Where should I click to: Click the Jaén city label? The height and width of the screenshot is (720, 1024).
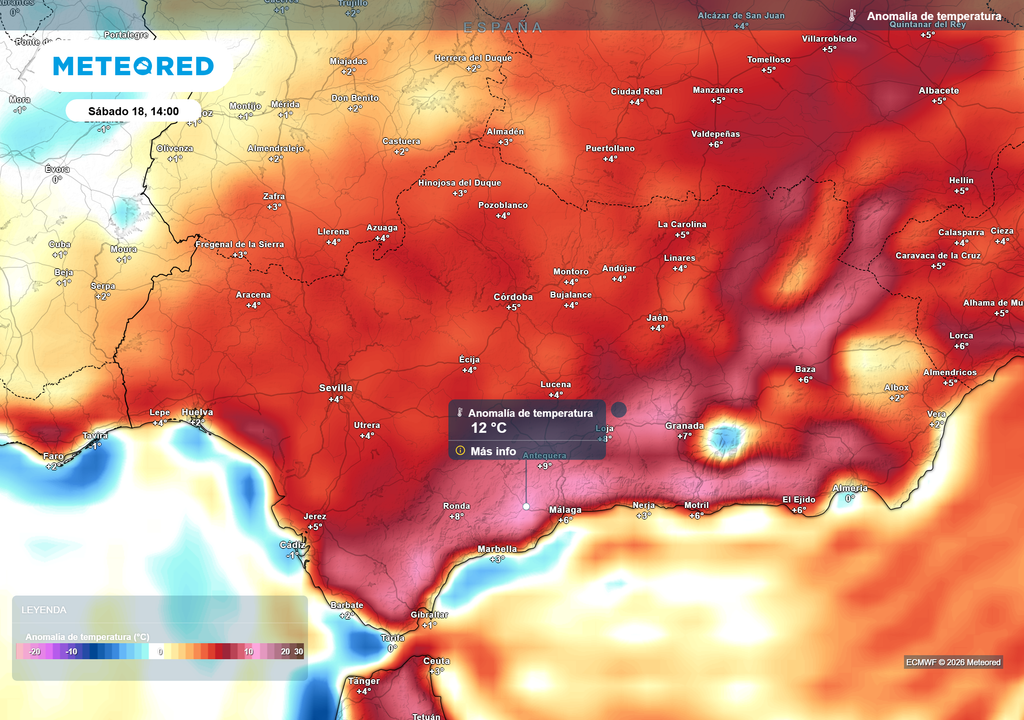click(657, 318)
